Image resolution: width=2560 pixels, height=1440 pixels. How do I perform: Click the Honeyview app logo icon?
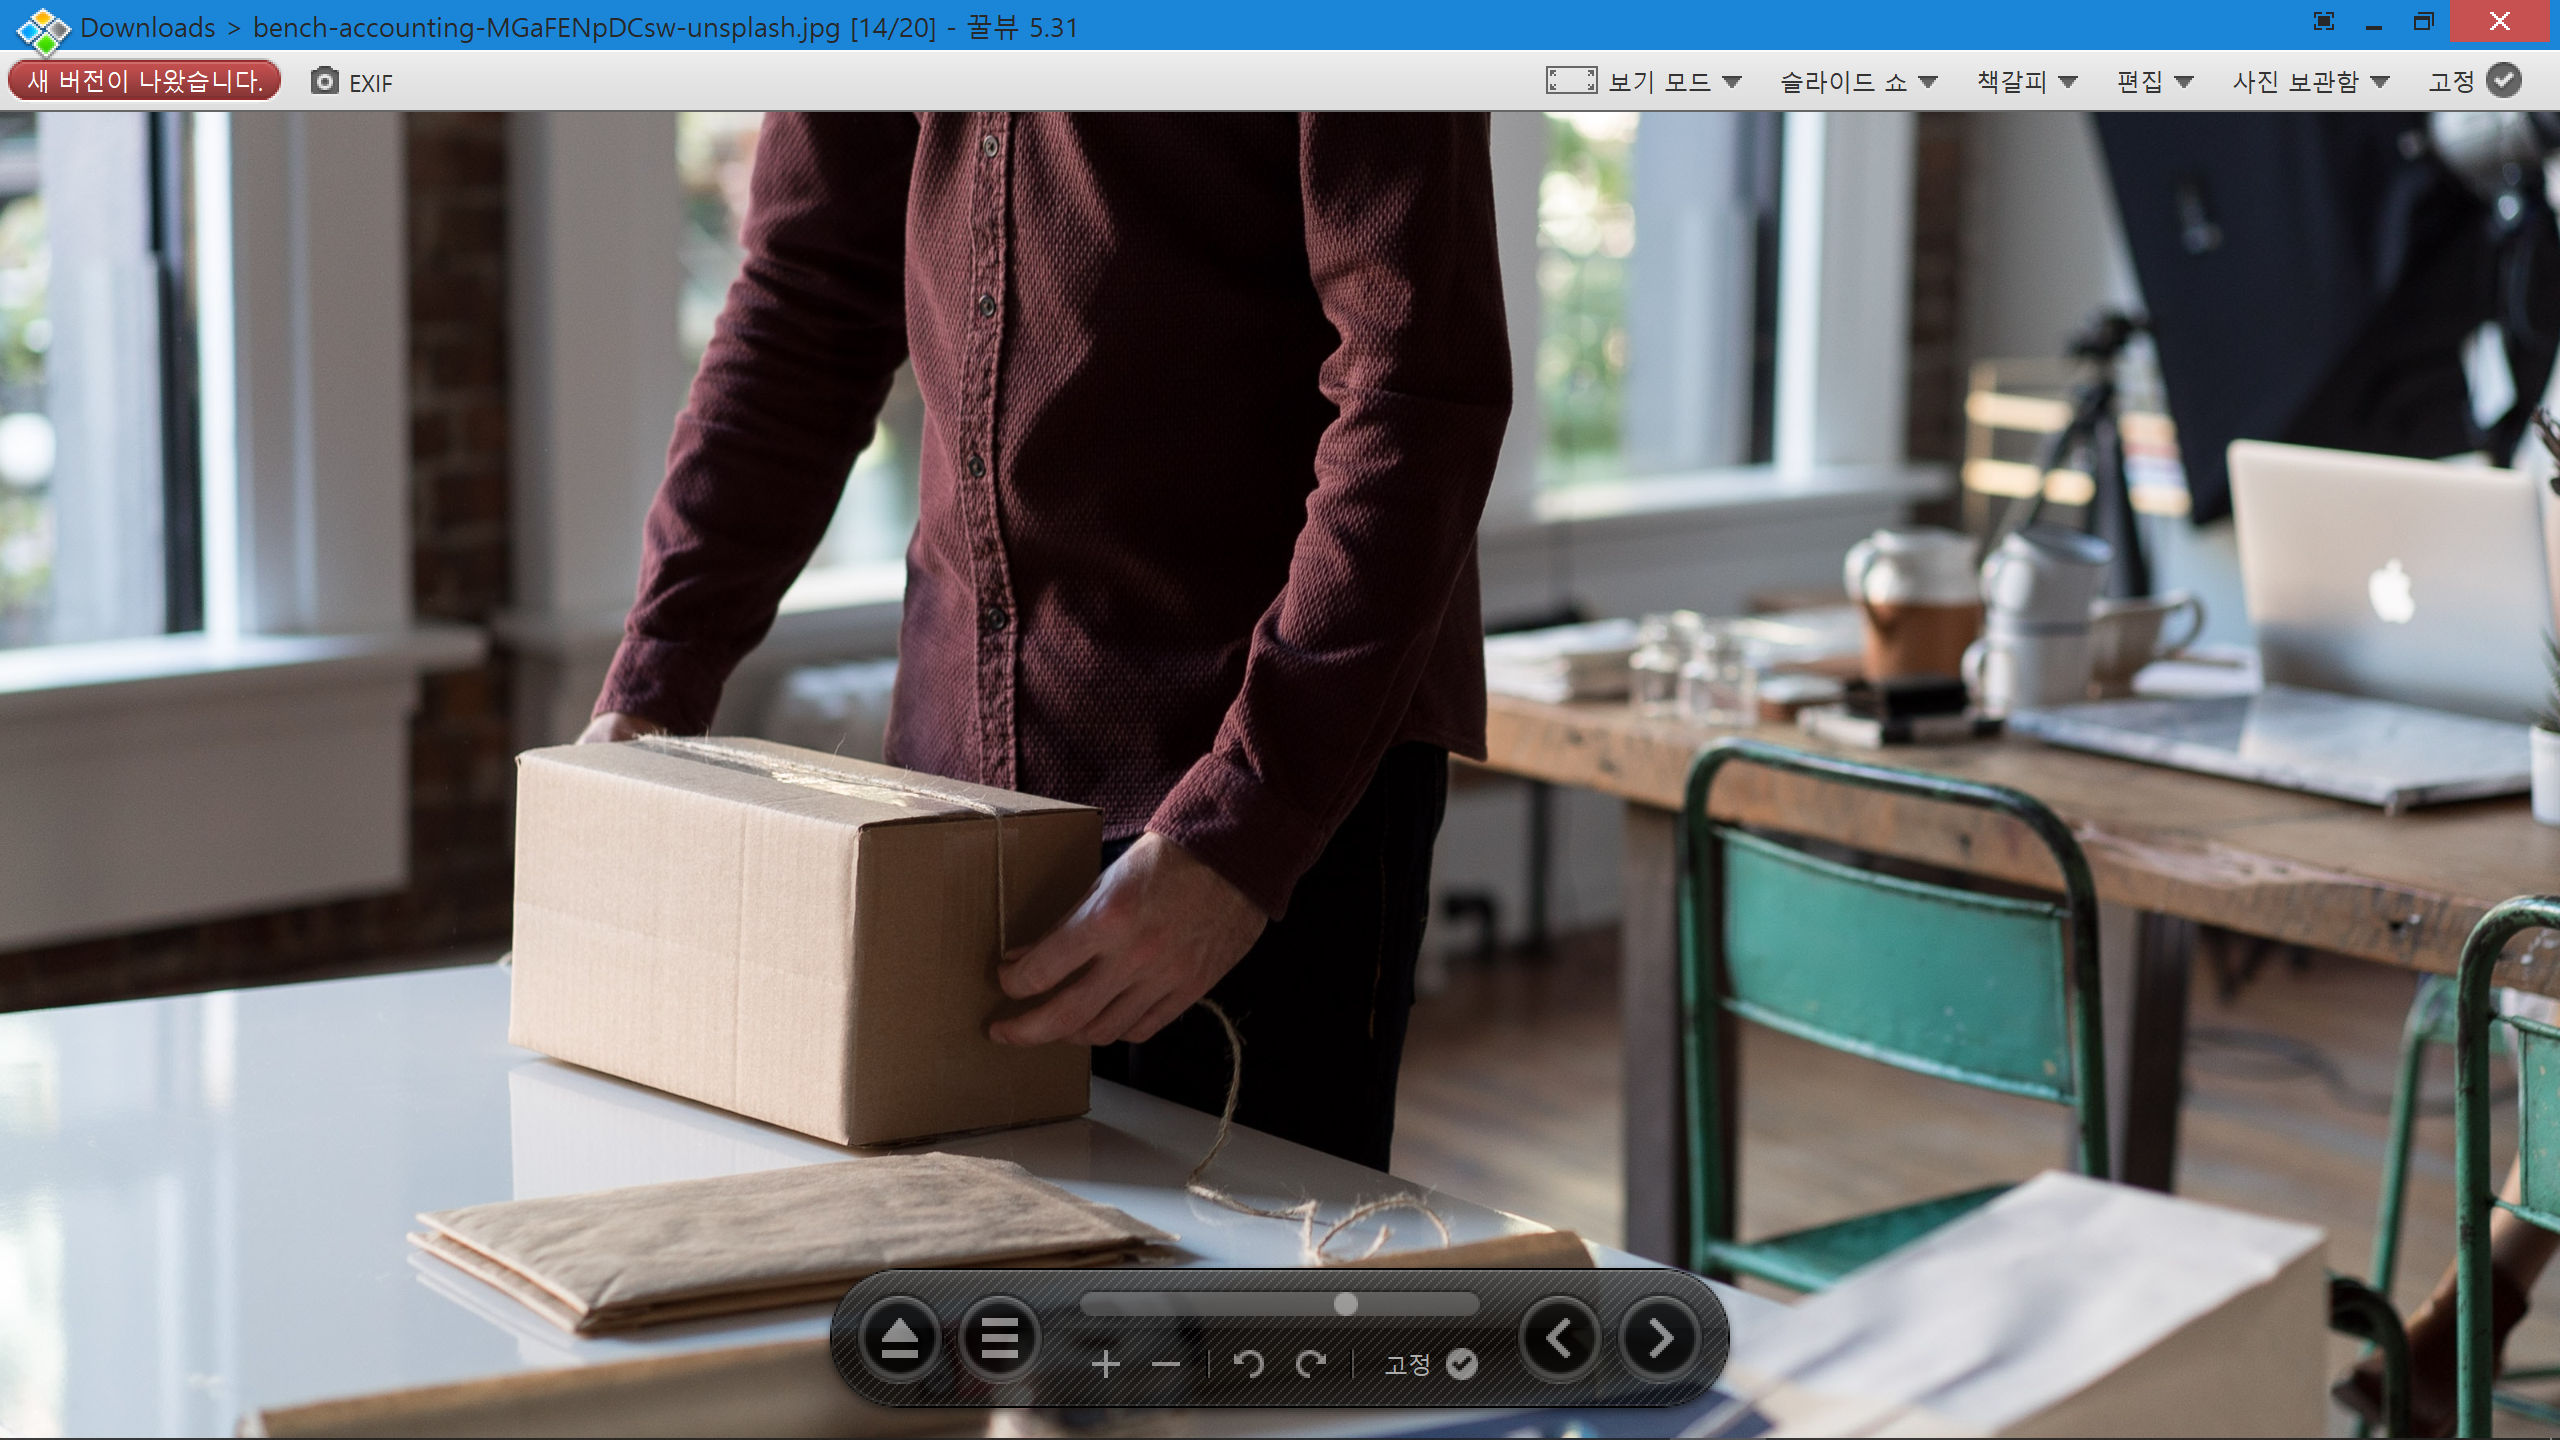point(43,30)
